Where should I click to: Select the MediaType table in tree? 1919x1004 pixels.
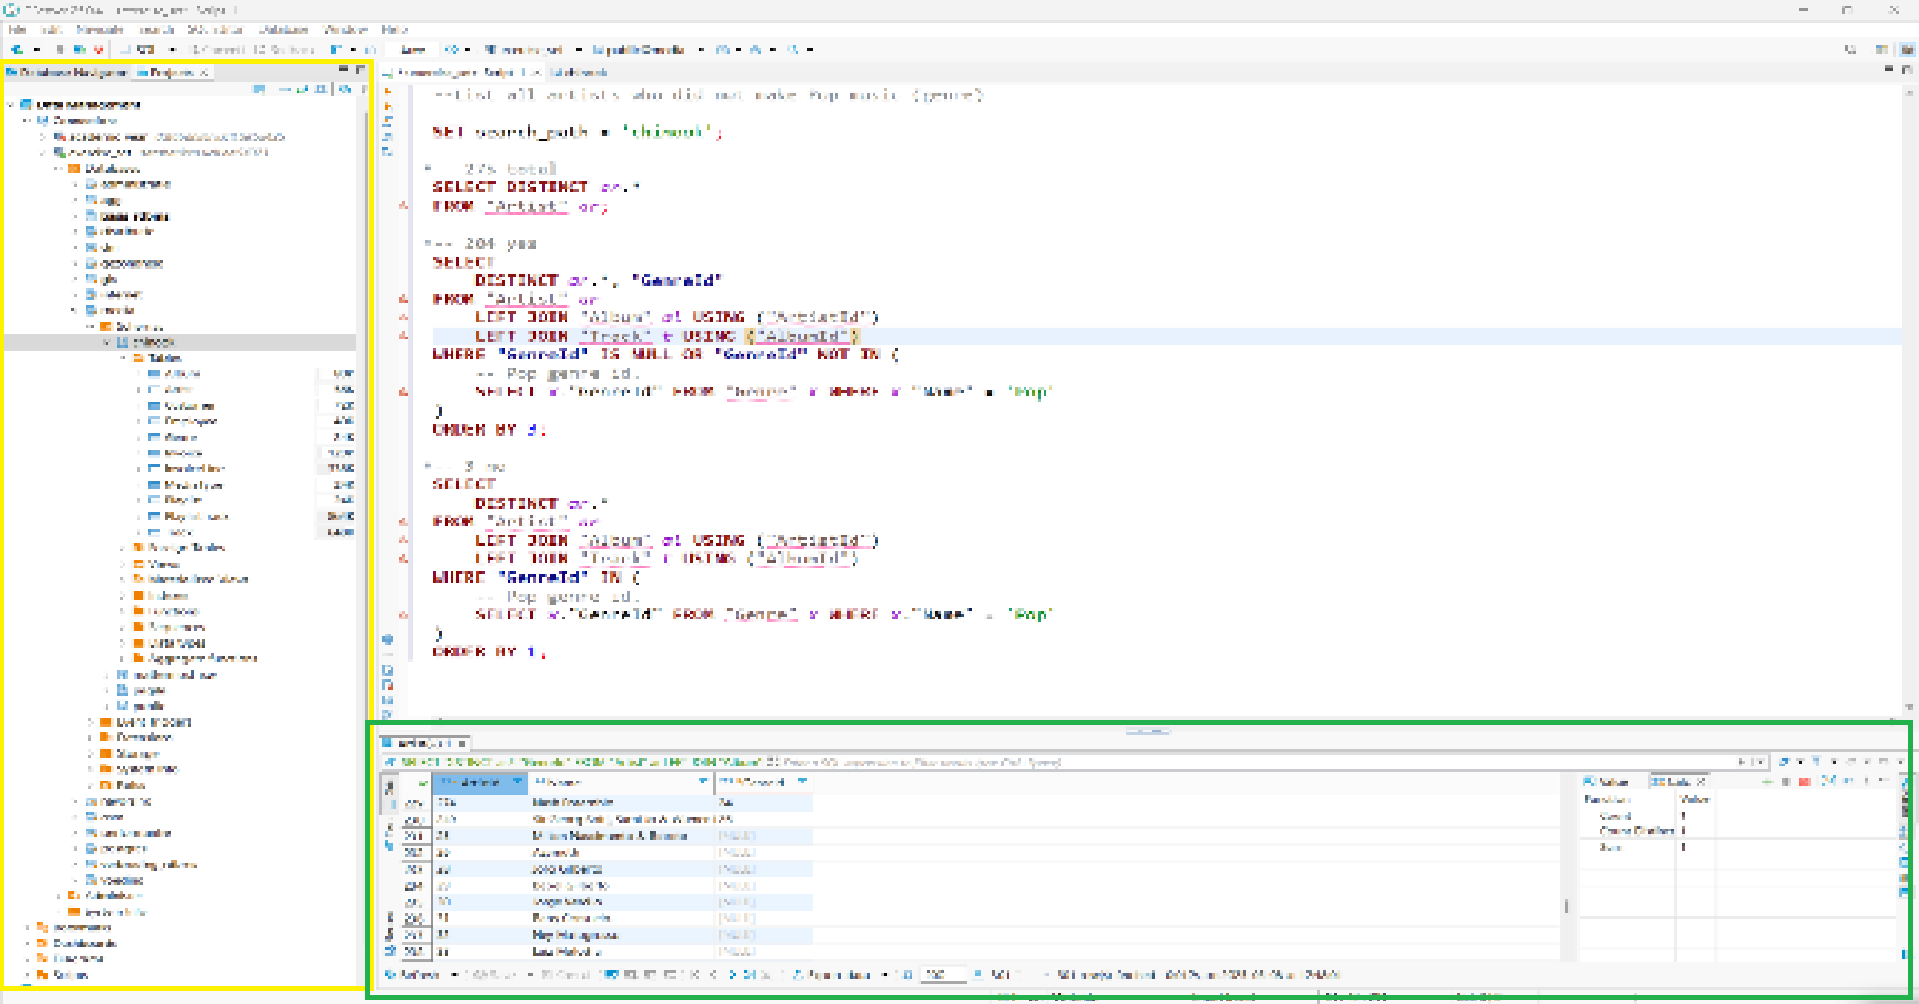pos(193,485)
